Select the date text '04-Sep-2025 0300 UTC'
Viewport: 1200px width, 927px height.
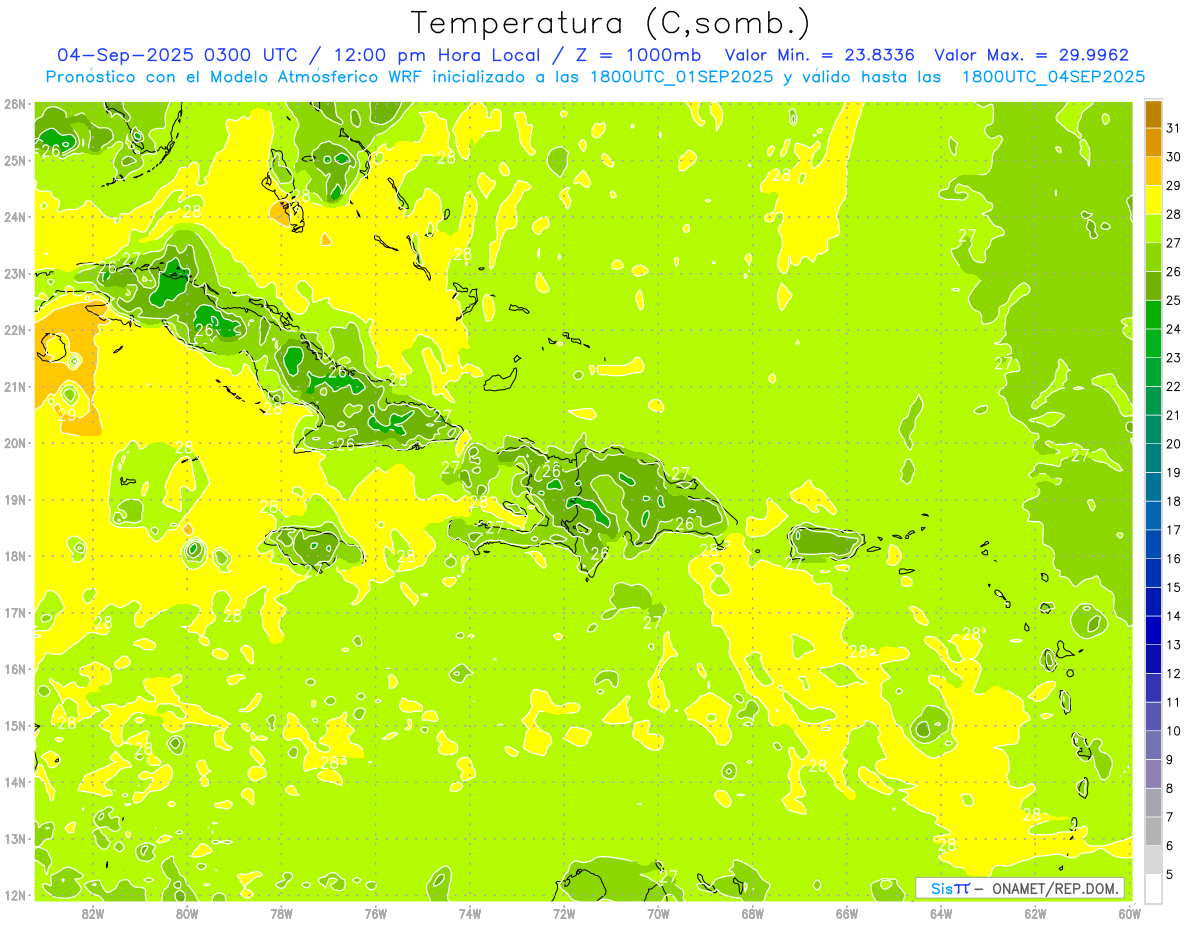tap(177, 55)
